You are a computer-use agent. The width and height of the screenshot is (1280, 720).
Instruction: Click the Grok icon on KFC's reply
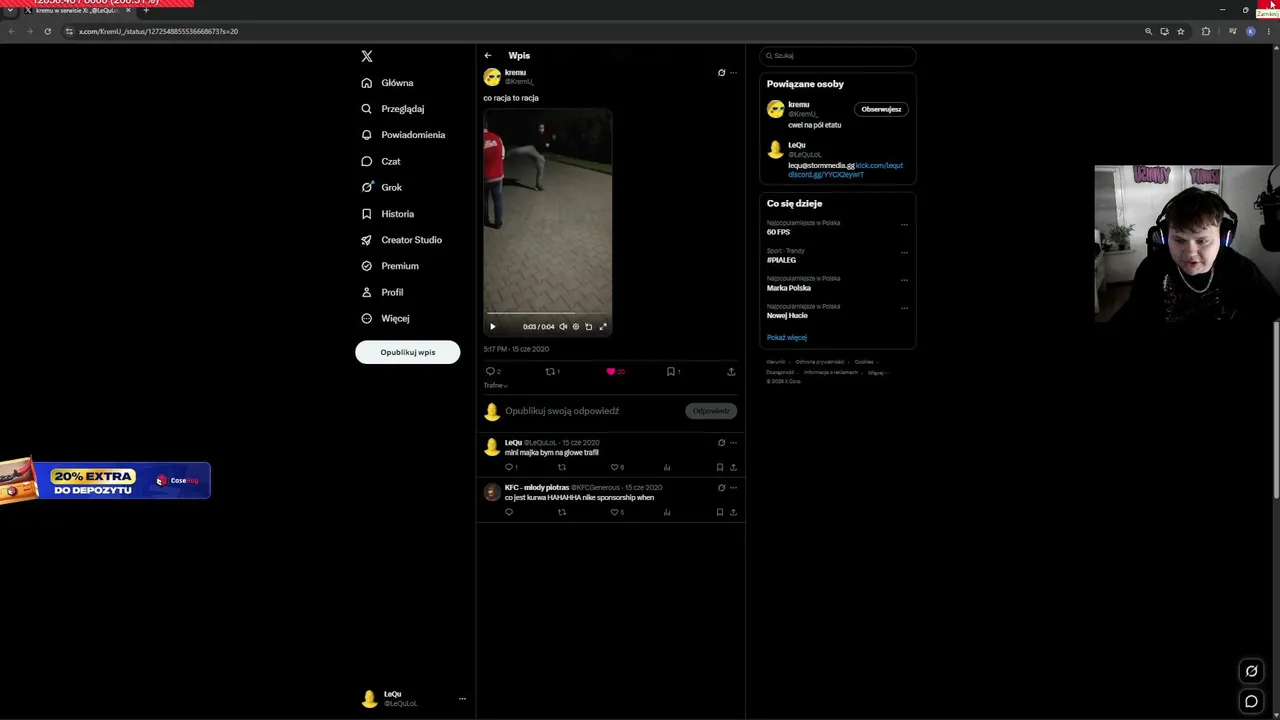point(721,488)
